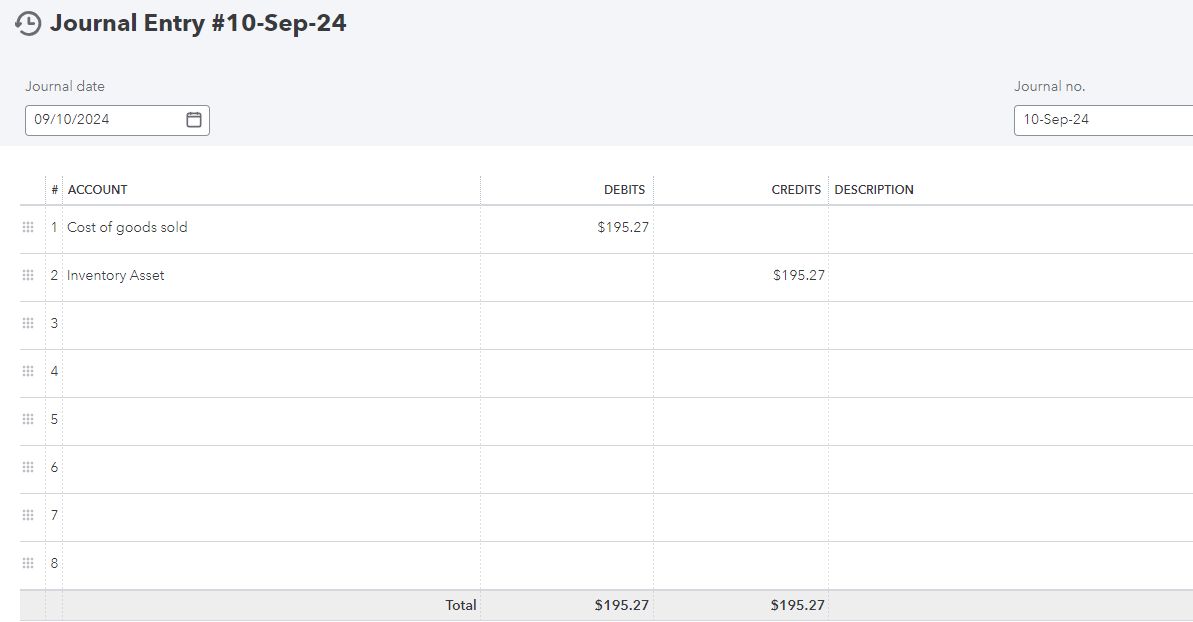
Task: Click the journal history clock icon
Action: [29, 24]
